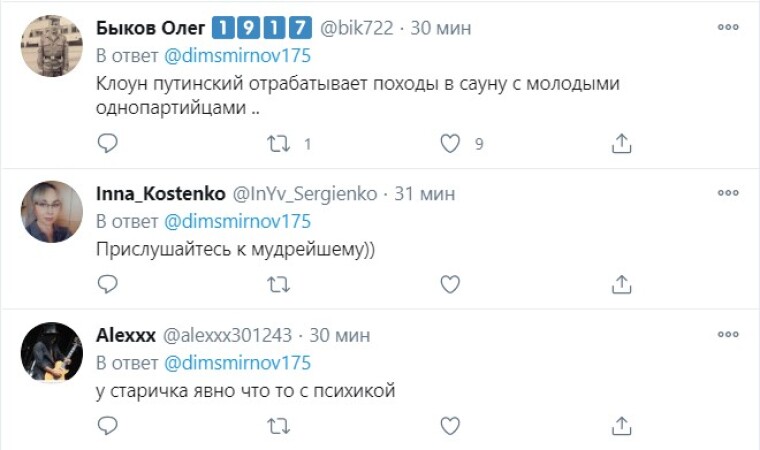The height and width of the screenshot is (450, 760).
Task: Open more options for Alexxx's tweet
Action: tap(728, 333)
